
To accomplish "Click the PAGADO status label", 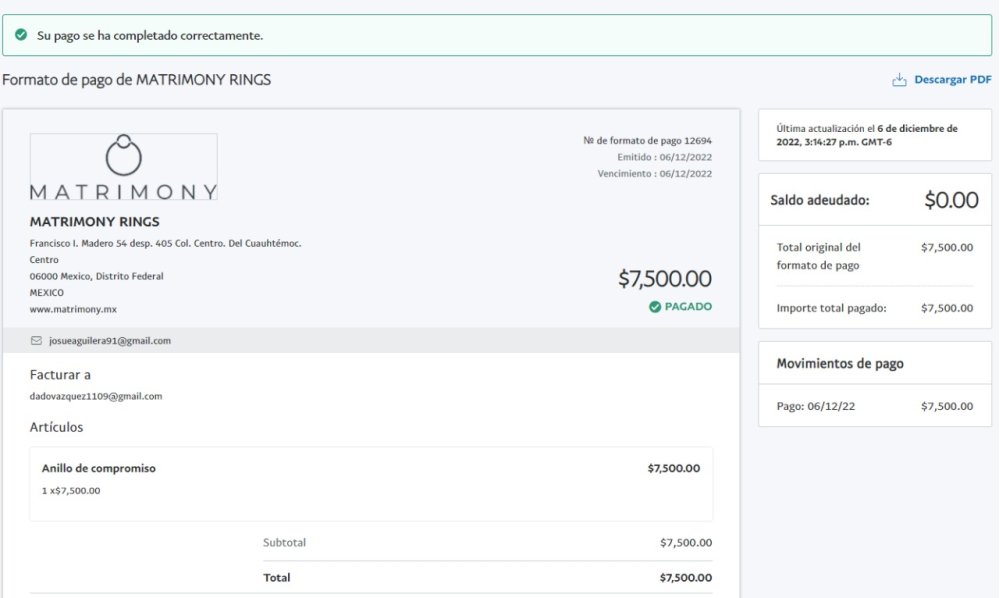I will (x=688, y=307).
